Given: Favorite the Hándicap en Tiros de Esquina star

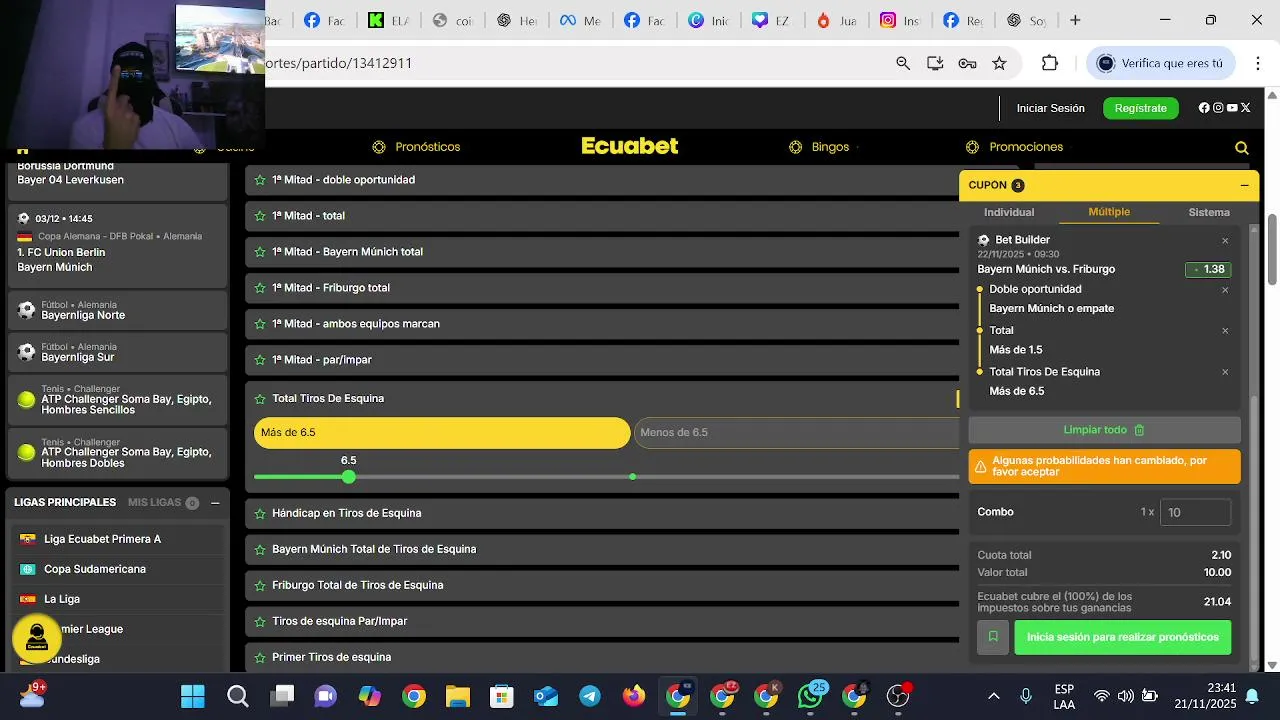Looking at the screenshot, I should click(x=260, y=513).
